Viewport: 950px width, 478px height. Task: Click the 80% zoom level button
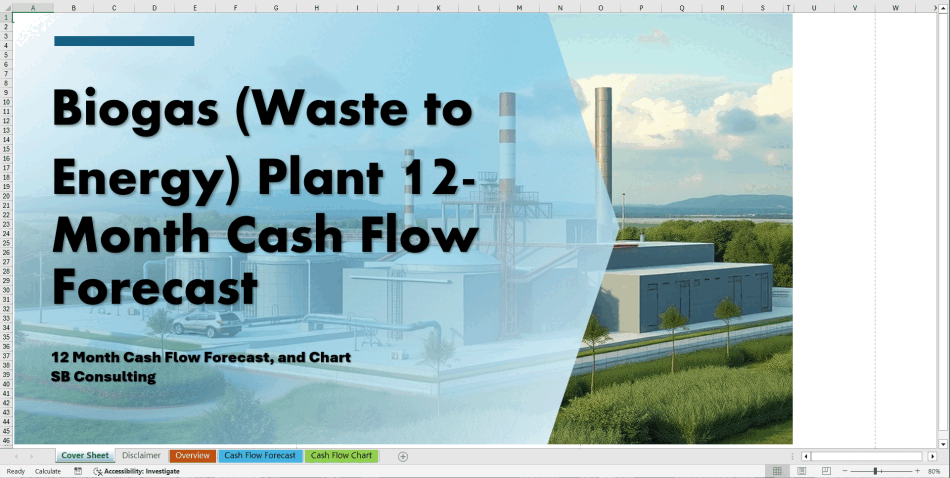(934, 471)
